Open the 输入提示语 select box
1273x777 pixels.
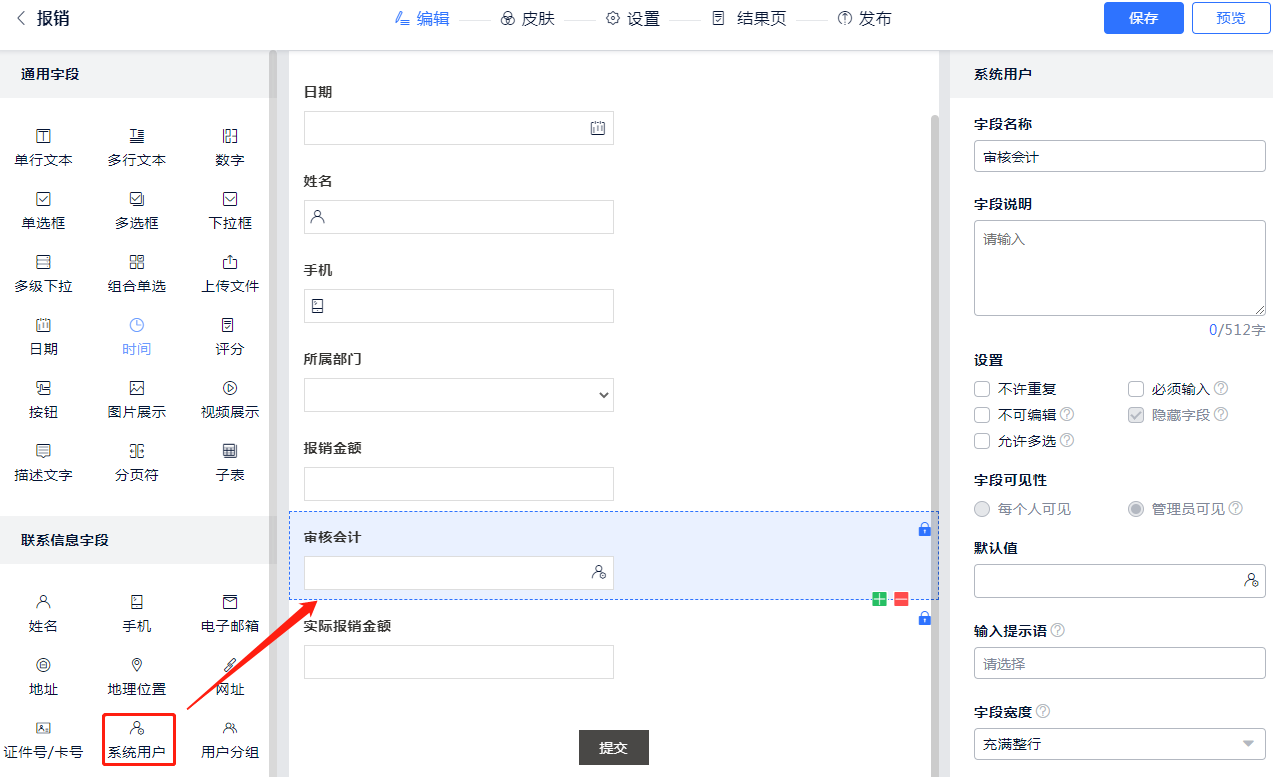point(1119,664)
